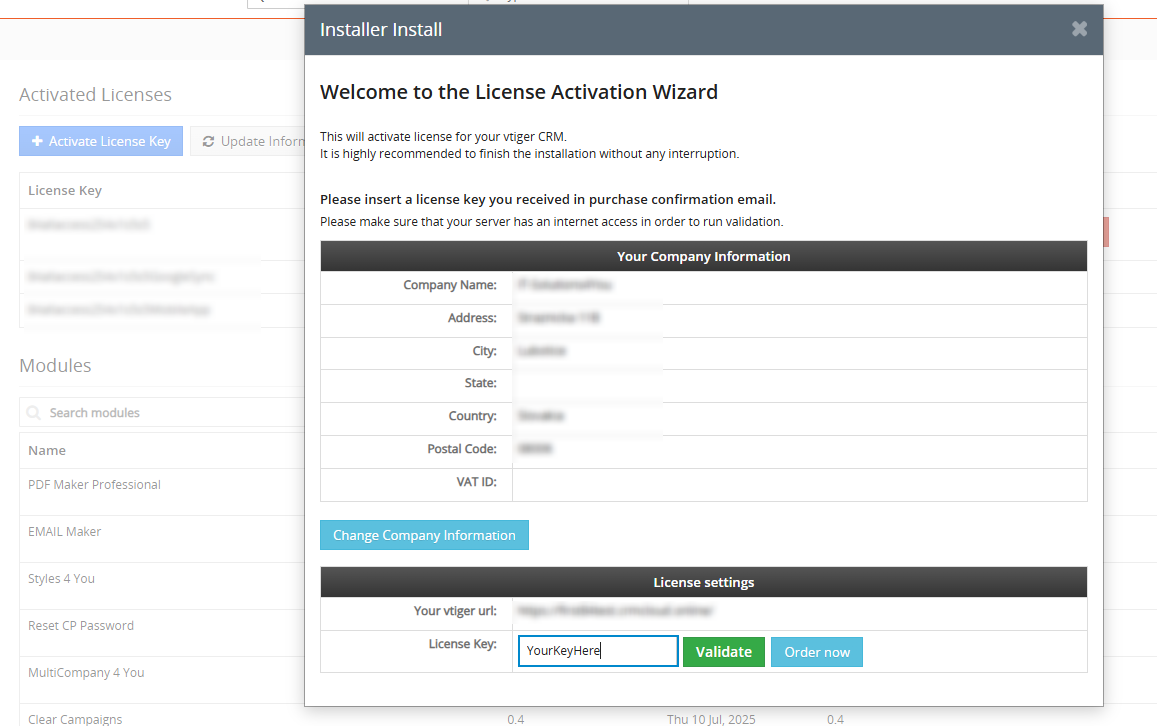Click the Your vtiger url value
This screenshot has width=1157, height=726.
615,611
